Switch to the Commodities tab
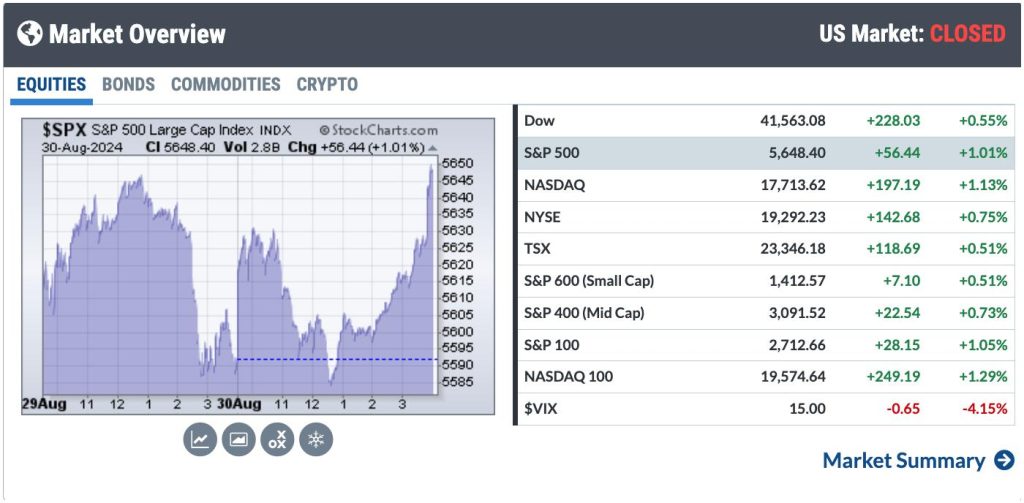The height and width of the screenshot is (503, 1024). coord(225,85)
